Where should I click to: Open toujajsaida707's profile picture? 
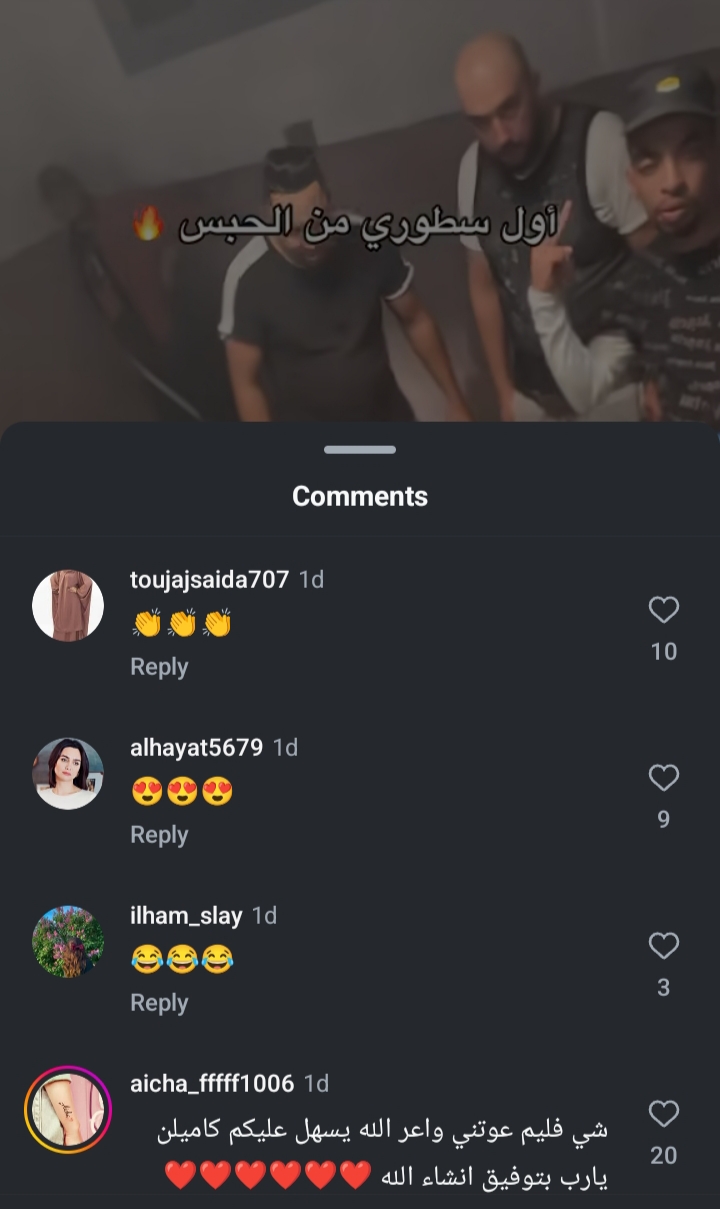tap(68, 605)
